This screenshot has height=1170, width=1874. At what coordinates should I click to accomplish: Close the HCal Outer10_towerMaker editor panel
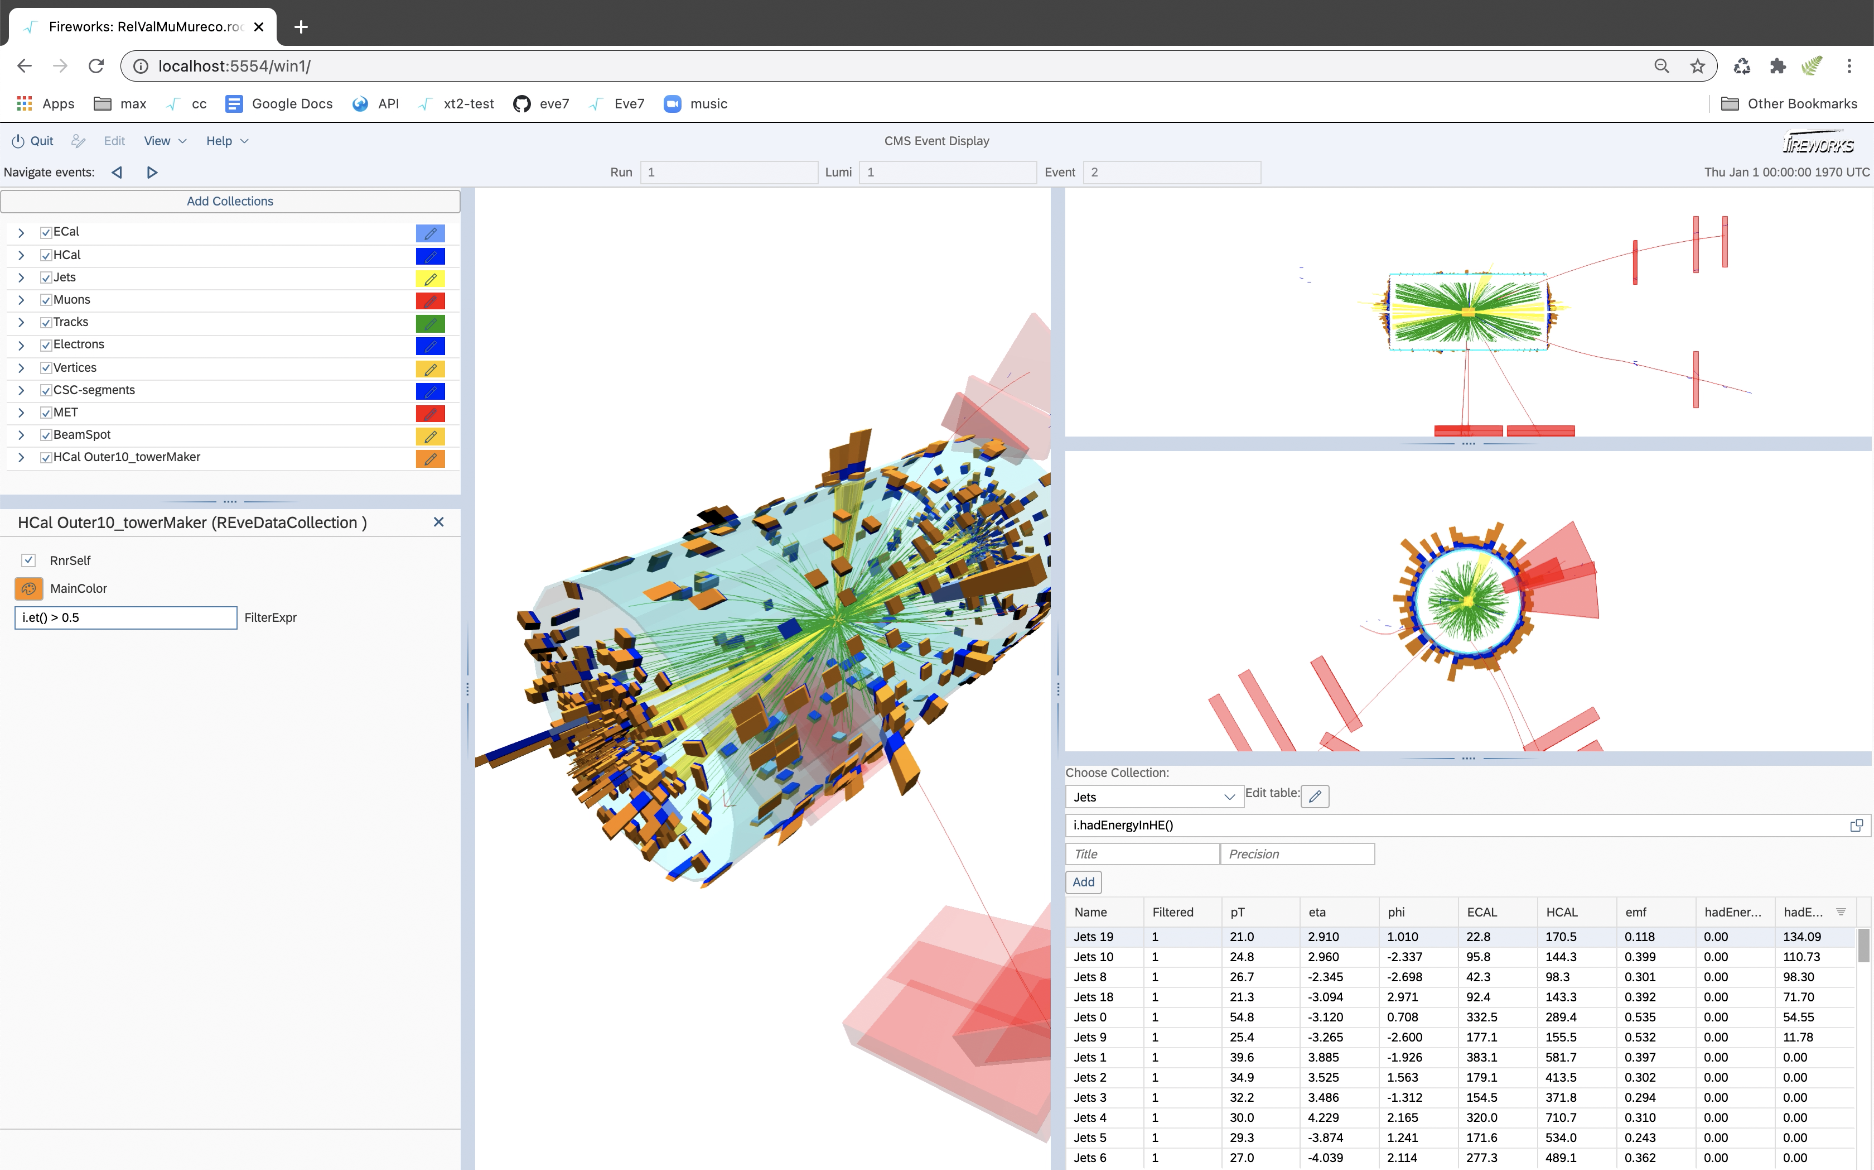tap(438, 522)
